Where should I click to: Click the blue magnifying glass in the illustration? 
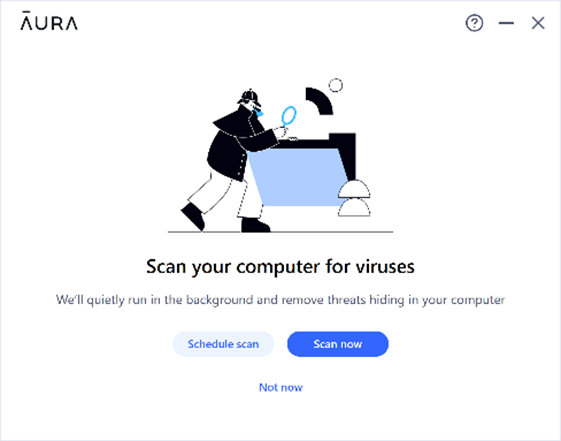pos(288,116)
